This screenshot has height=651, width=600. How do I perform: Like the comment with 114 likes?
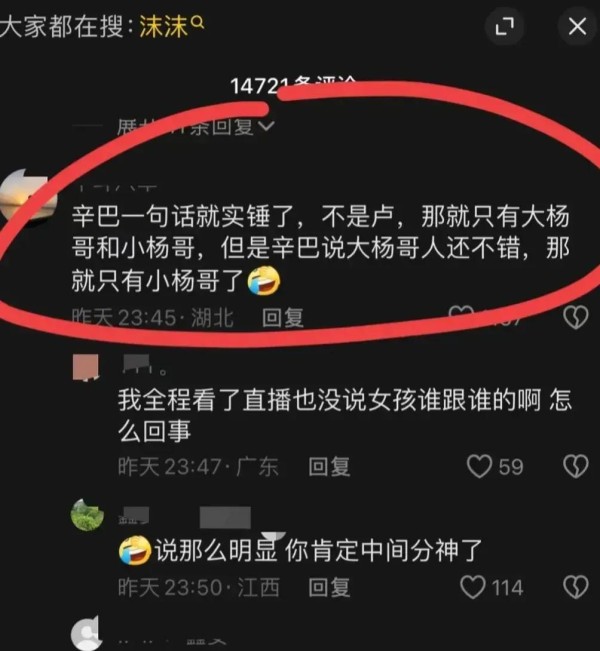tap(473, 587)
